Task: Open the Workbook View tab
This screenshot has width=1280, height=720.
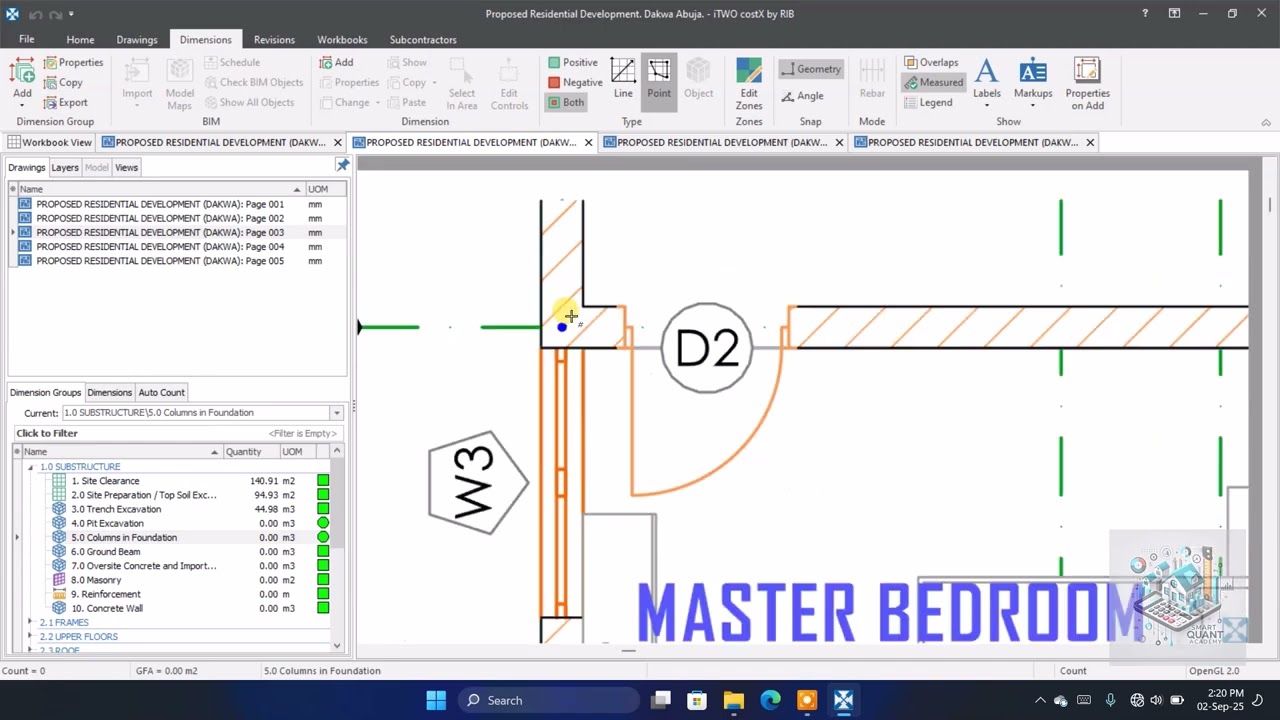Action: tap(49, 142)
